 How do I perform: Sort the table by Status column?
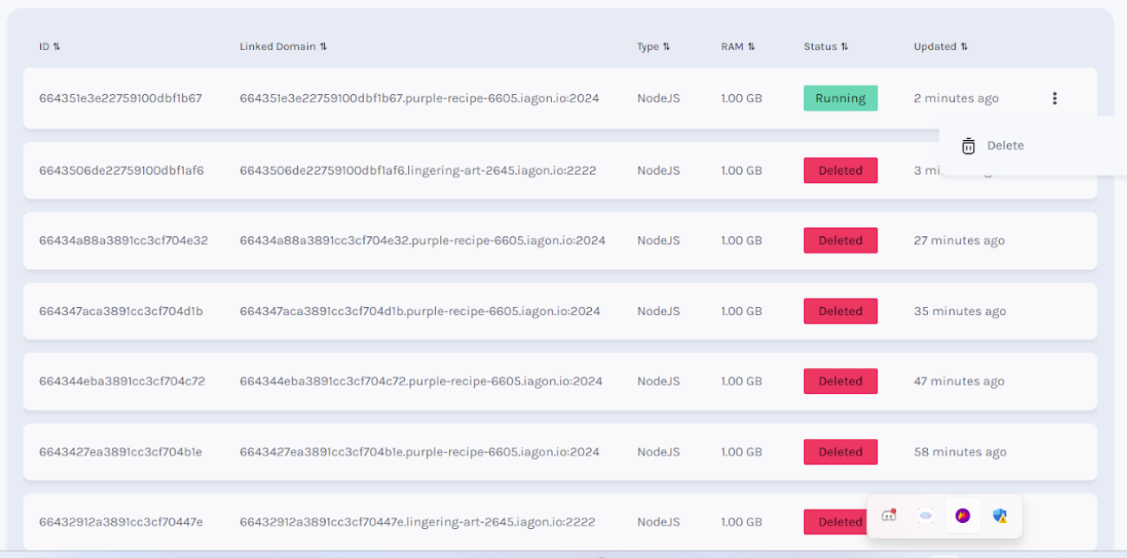pyautogui.click(x=844, y=47)
